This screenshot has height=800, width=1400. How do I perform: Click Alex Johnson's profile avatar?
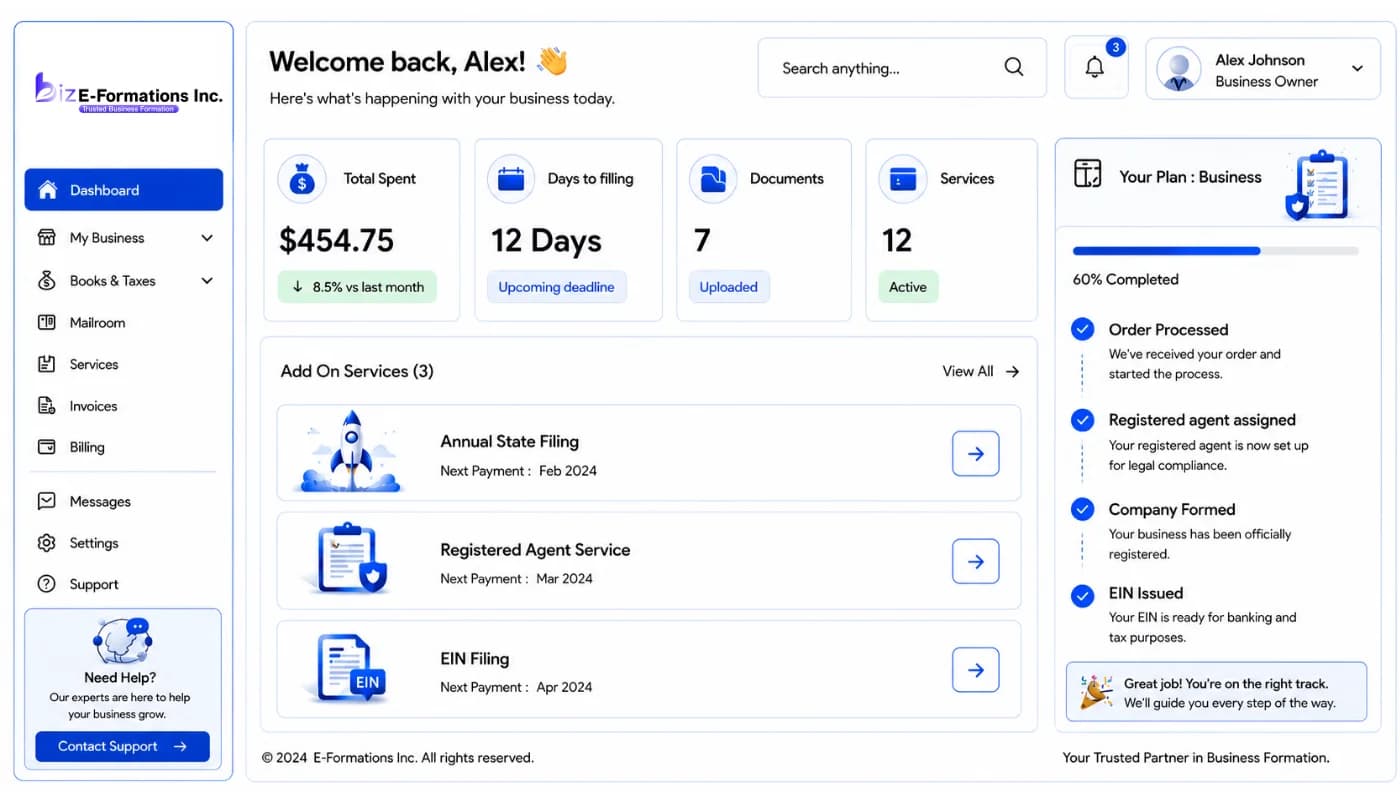click(x=1179, y=70)
